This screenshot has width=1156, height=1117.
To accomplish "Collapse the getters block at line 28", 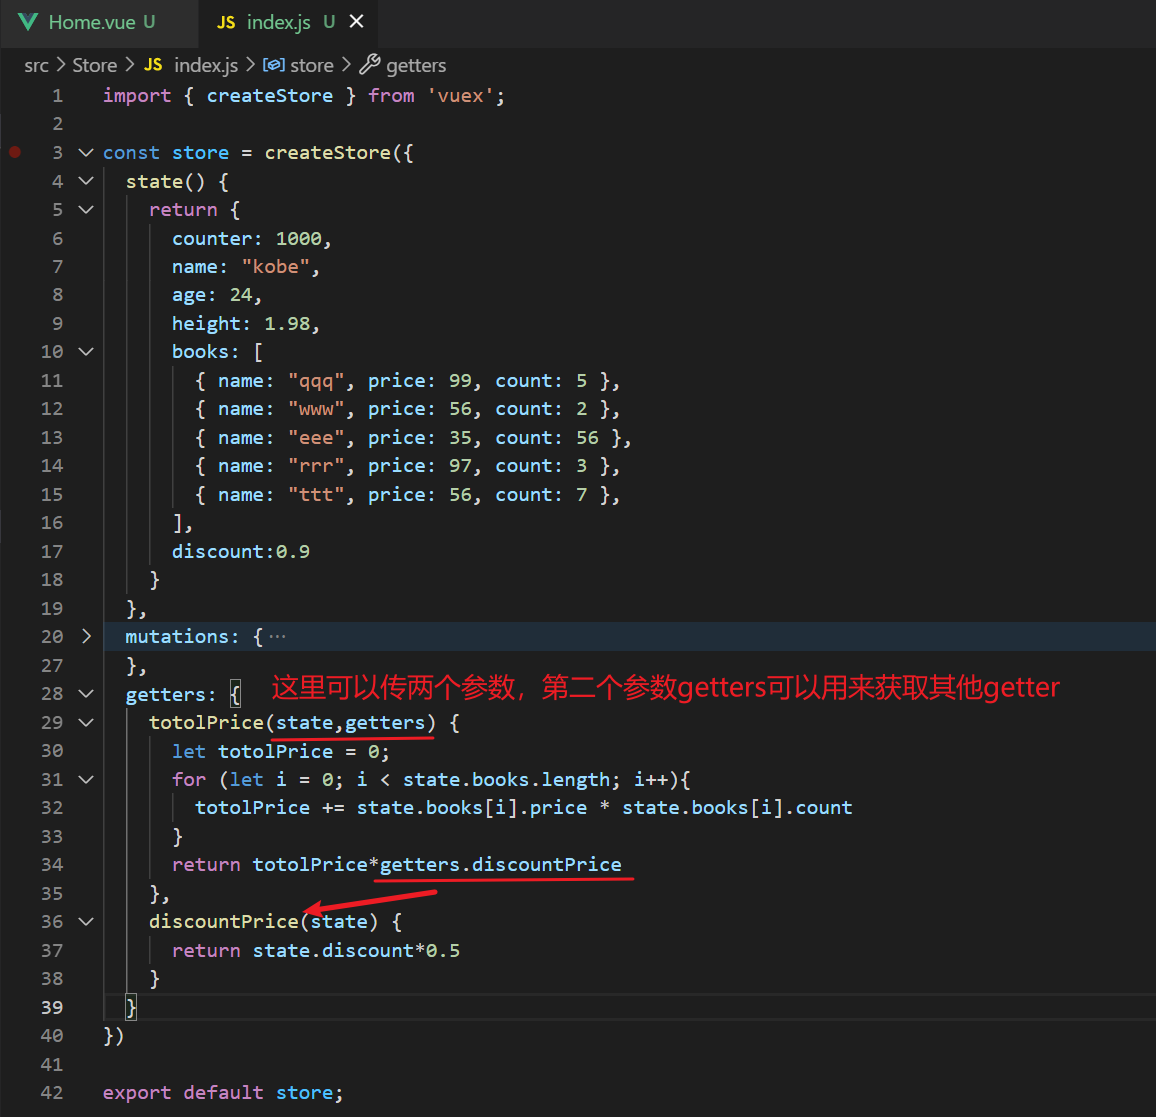I will click(x=86, y=695).
